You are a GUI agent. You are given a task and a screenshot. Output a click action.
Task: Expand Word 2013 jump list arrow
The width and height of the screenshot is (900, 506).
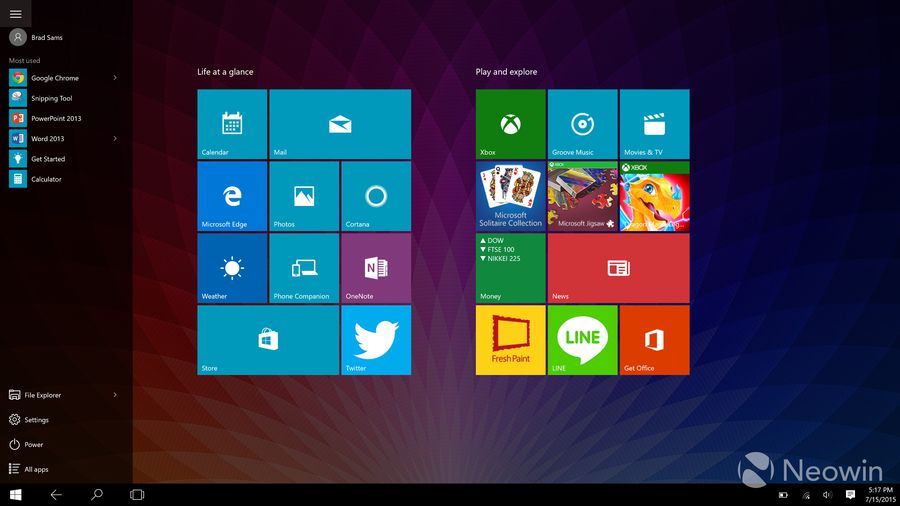tap(115, 138)
